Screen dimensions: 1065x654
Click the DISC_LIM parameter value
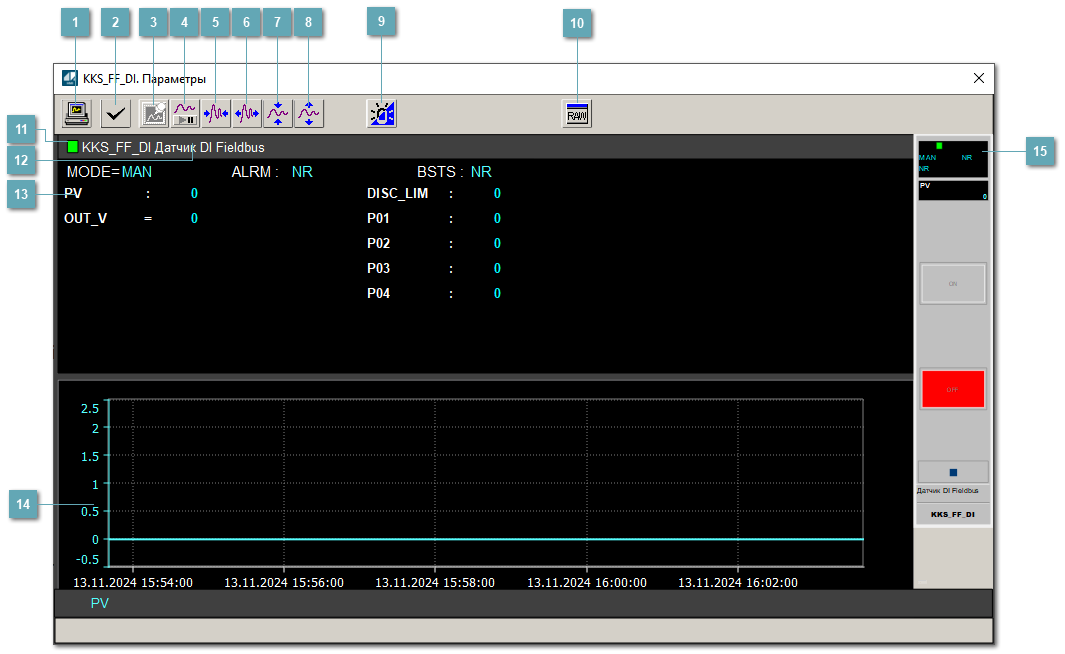[x=497, y=194]
